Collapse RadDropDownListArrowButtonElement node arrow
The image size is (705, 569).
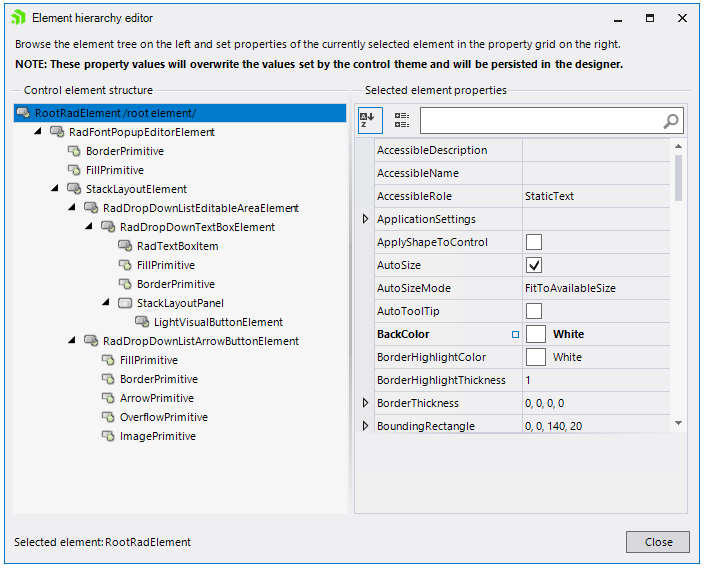[72, 340]
